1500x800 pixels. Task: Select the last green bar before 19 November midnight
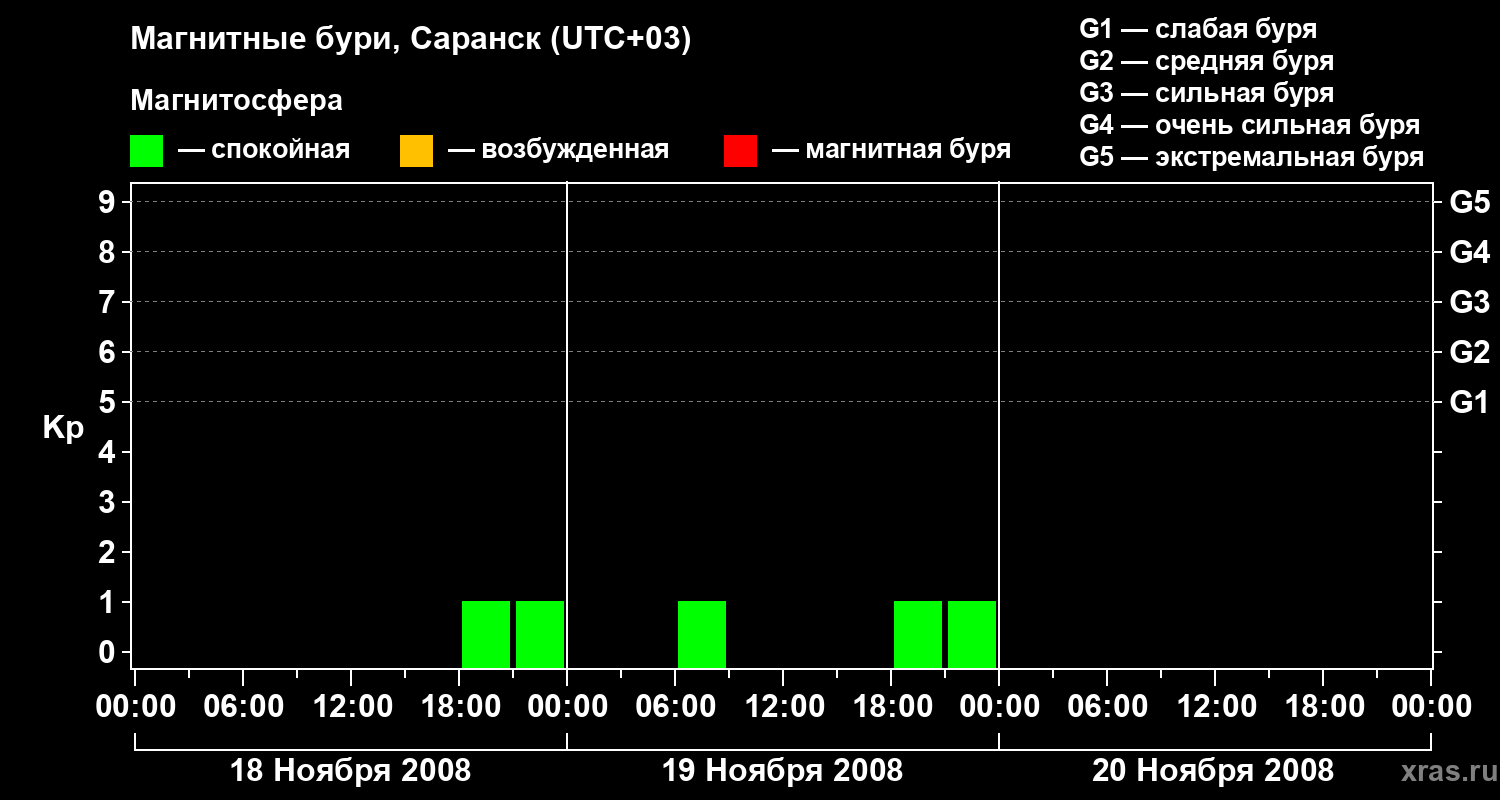coord(540,634)
